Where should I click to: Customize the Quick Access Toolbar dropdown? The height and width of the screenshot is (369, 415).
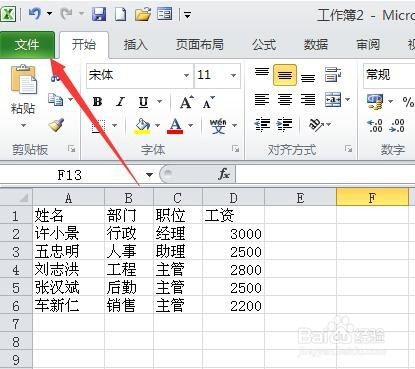click(188, 15)
